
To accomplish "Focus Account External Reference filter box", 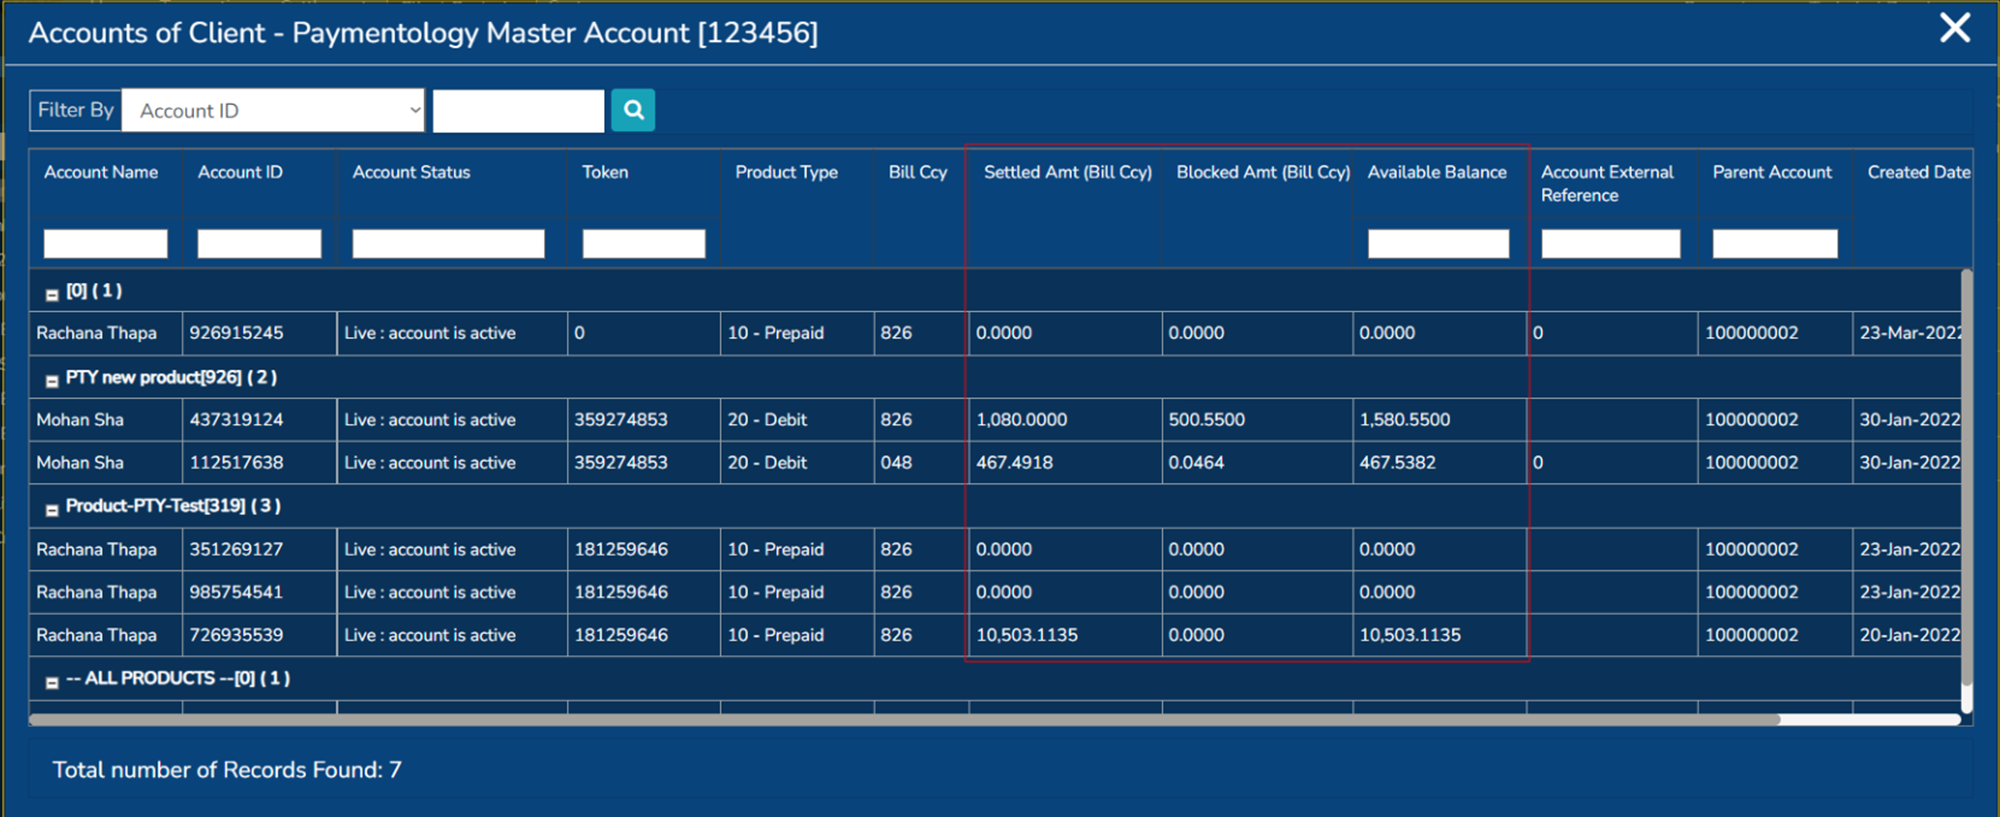I will point(1610,243).
